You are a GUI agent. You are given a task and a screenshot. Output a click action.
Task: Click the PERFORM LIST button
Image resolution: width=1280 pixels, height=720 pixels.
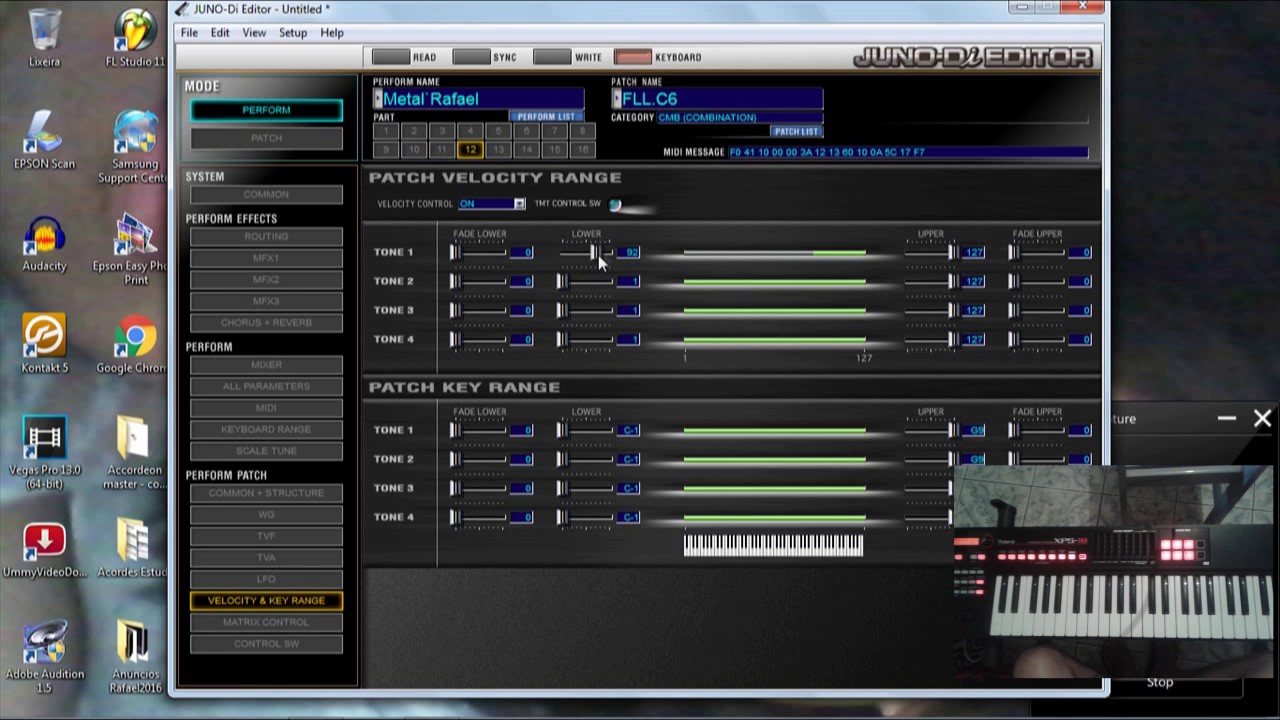point(546,117)
